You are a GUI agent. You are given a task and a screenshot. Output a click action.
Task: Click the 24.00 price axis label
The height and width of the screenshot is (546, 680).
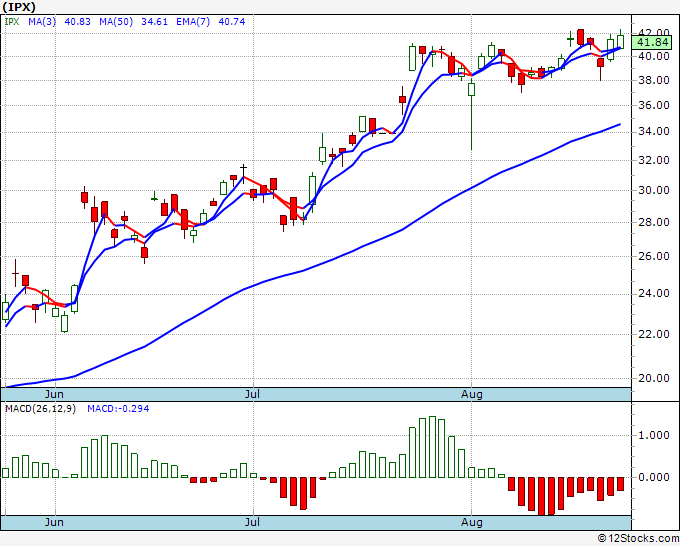click(654, 294)
